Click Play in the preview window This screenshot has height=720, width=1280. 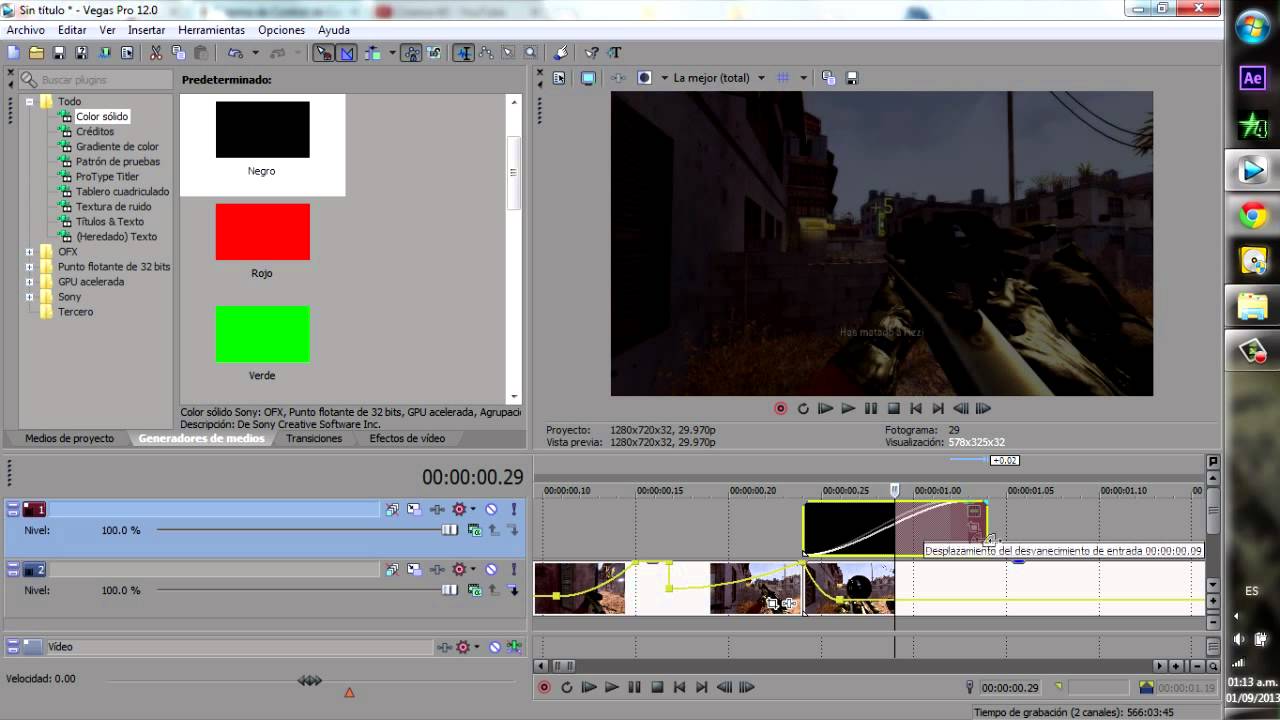coord(848,408)
